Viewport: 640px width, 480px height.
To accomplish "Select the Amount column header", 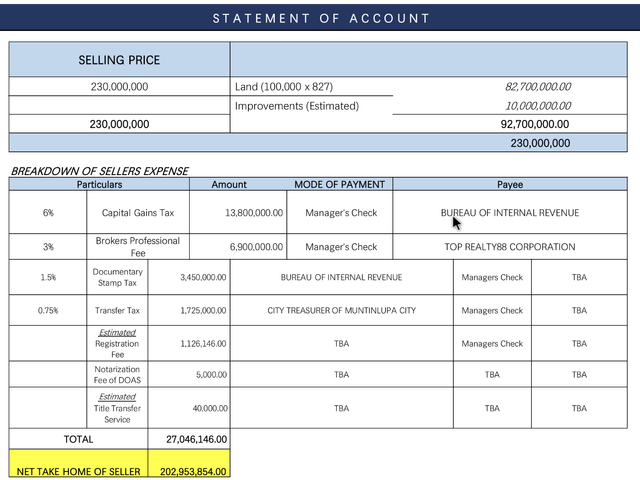I will (229, 184).
